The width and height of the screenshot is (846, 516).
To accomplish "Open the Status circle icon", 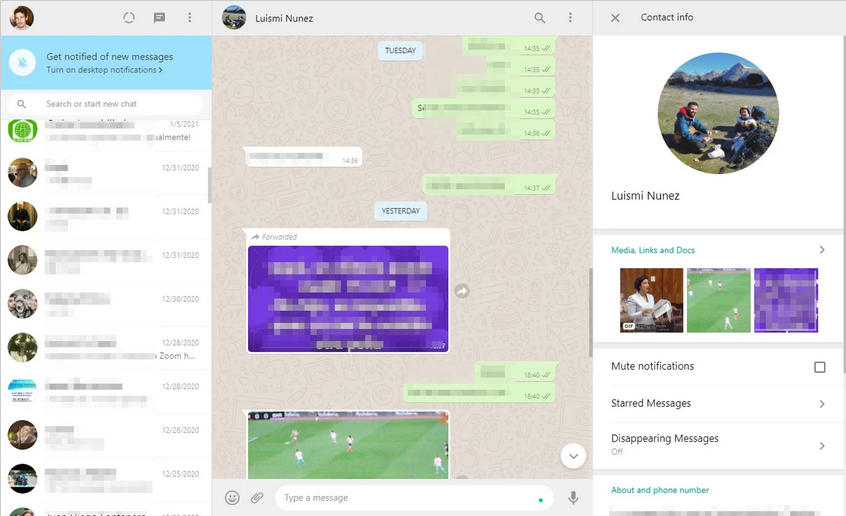I will 129,18.
